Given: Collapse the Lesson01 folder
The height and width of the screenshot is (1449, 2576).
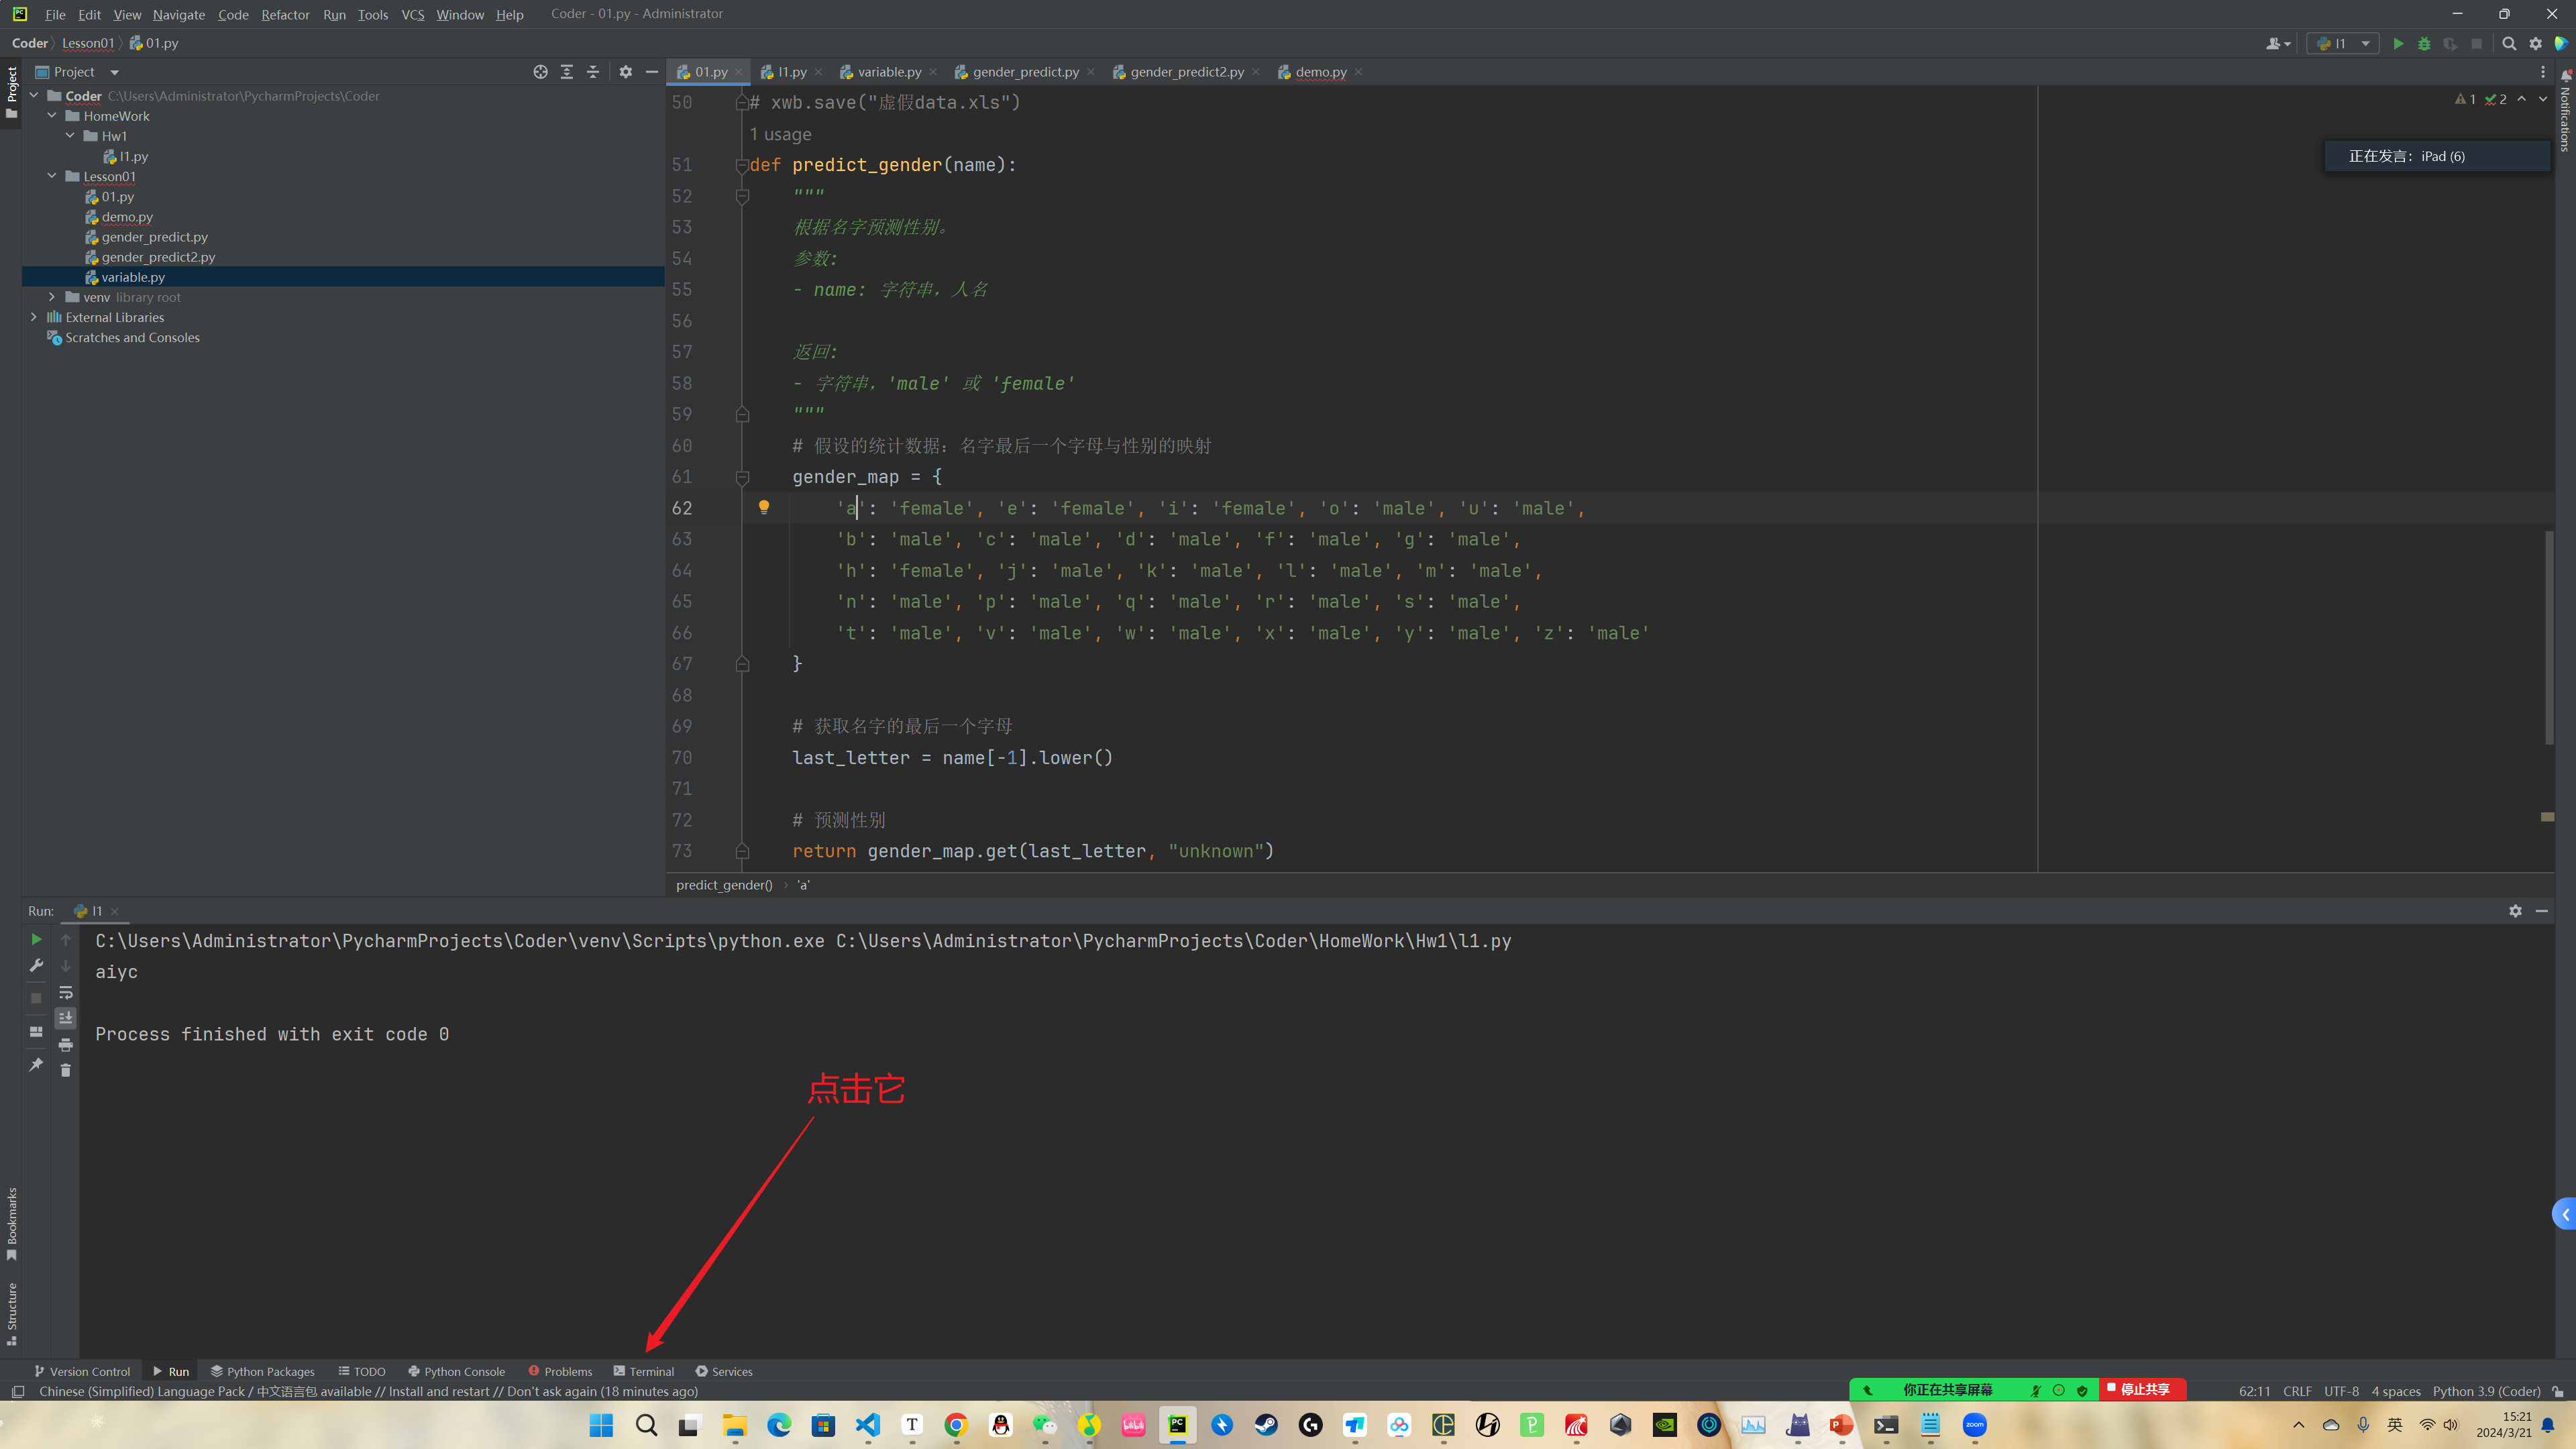Looking at the screenshot, I should pyautogui.click(x=52, y=176).
